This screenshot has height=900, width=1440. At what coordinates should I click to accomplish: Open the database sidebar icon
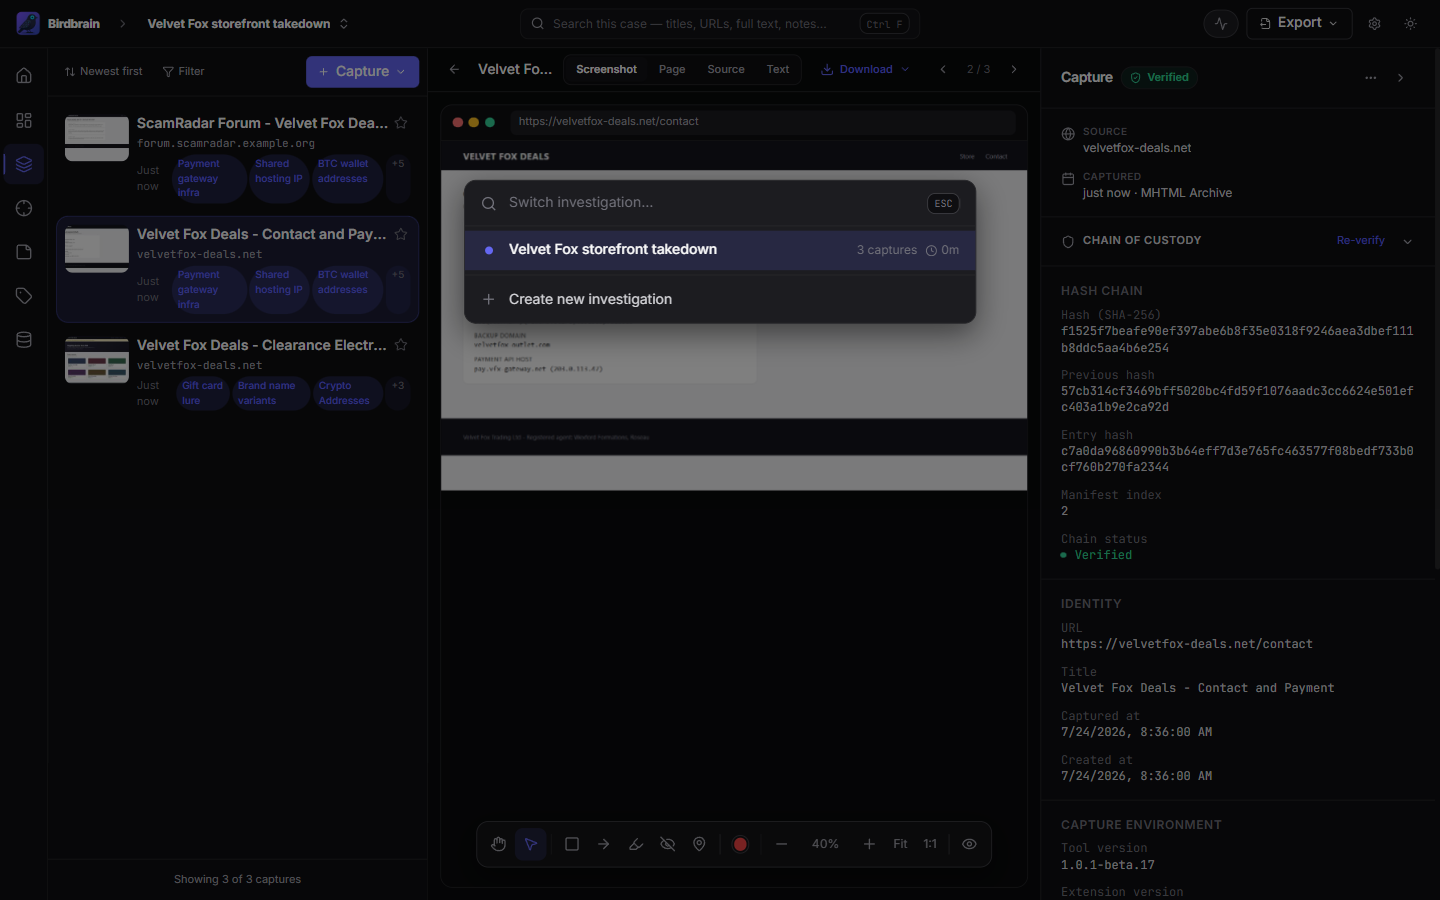[x=24, y=340]
